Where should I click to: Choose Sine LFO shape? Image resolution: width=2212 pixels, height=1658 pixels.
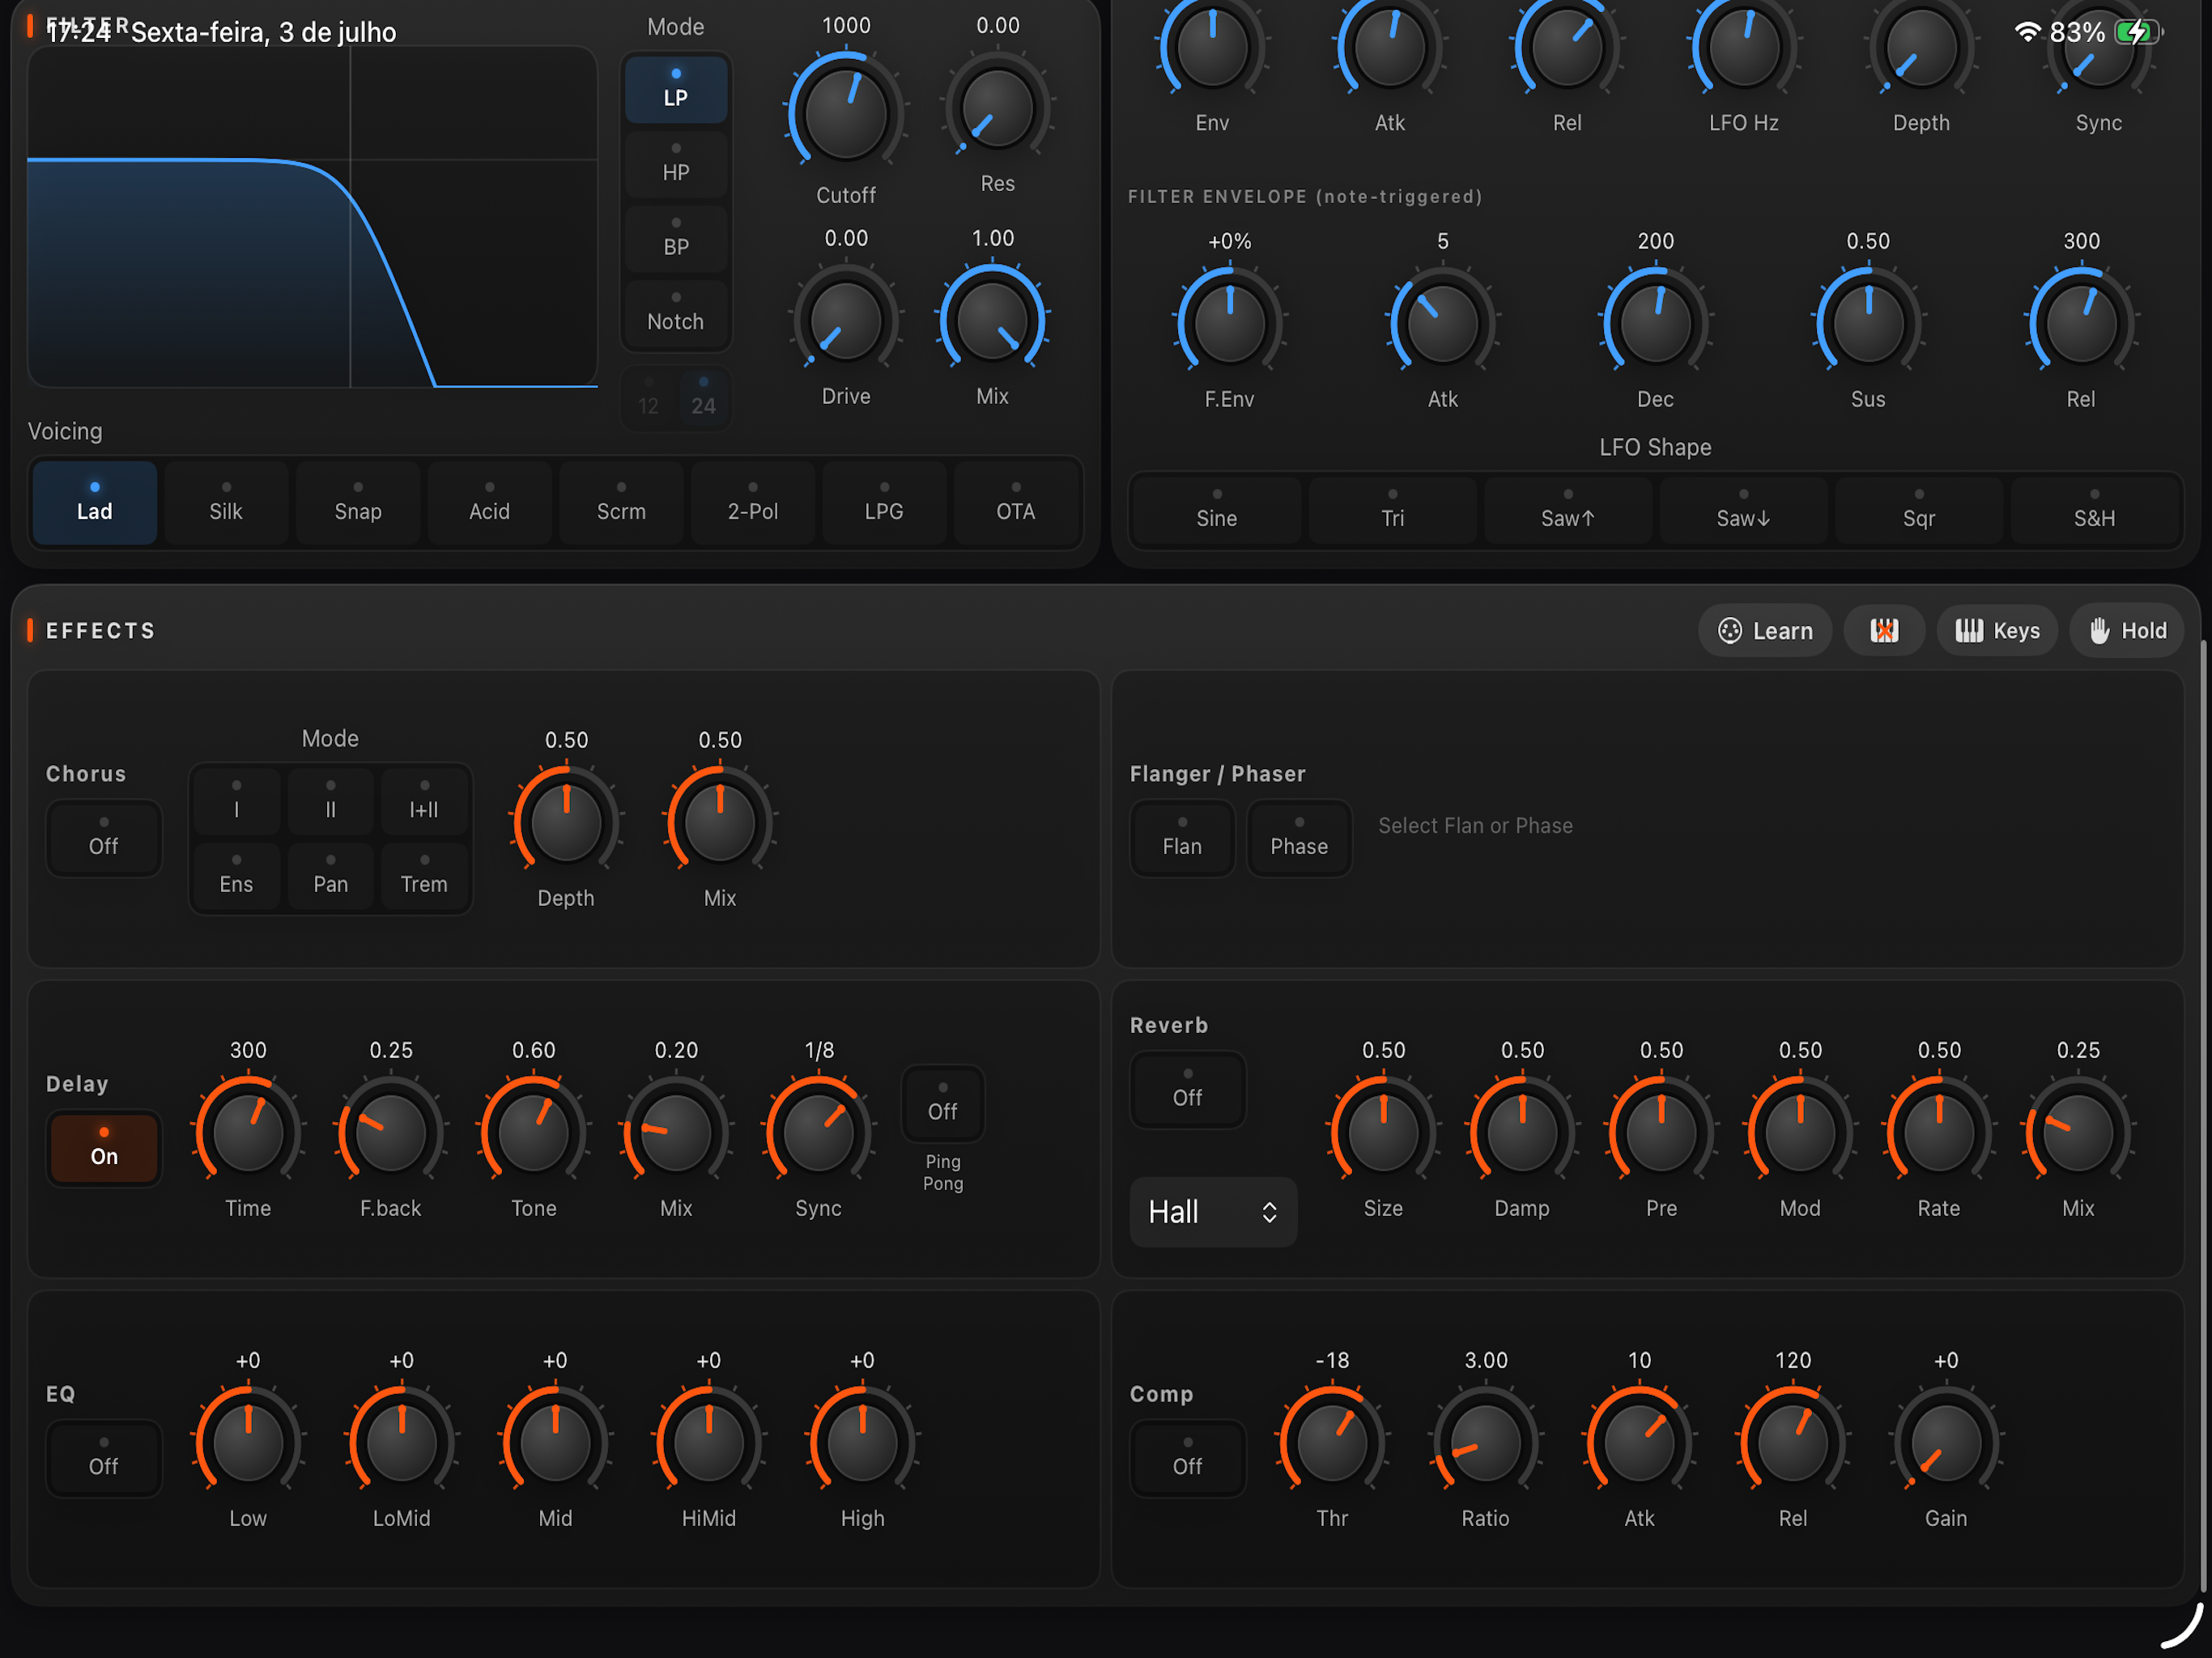(1217, 510)
